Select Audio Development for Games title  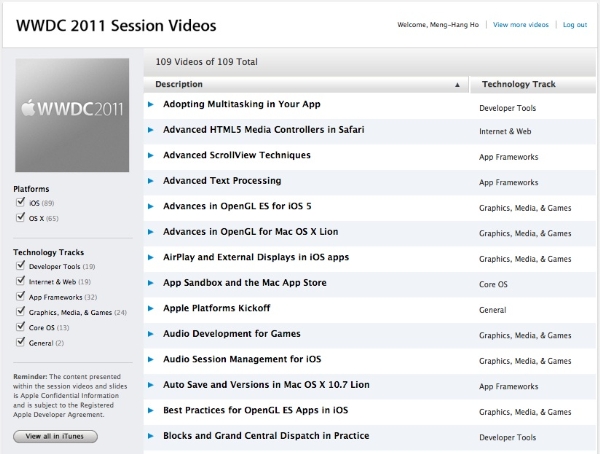tap(232, 334)
